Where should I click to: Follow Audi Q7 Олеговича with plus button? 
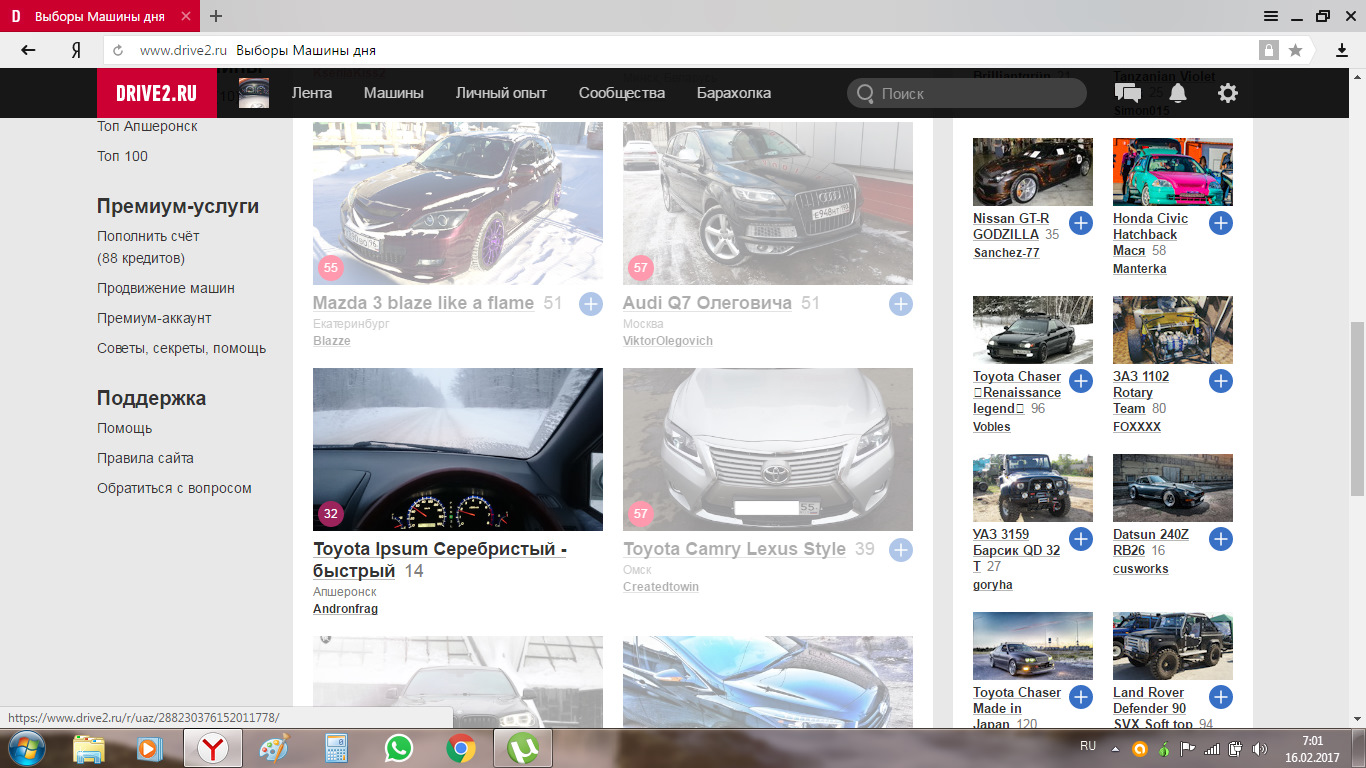pos(900,304)
